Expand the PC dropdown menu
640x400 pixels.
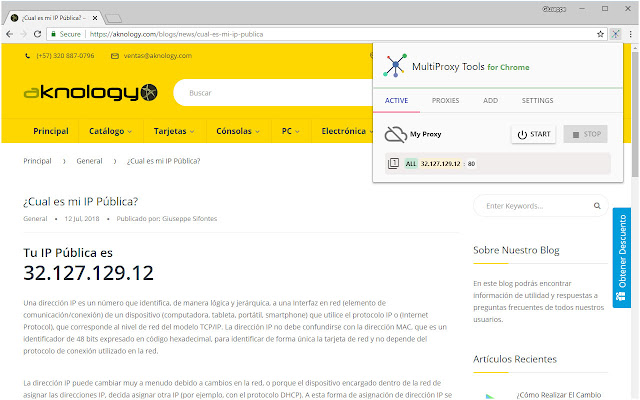(291, 131)
